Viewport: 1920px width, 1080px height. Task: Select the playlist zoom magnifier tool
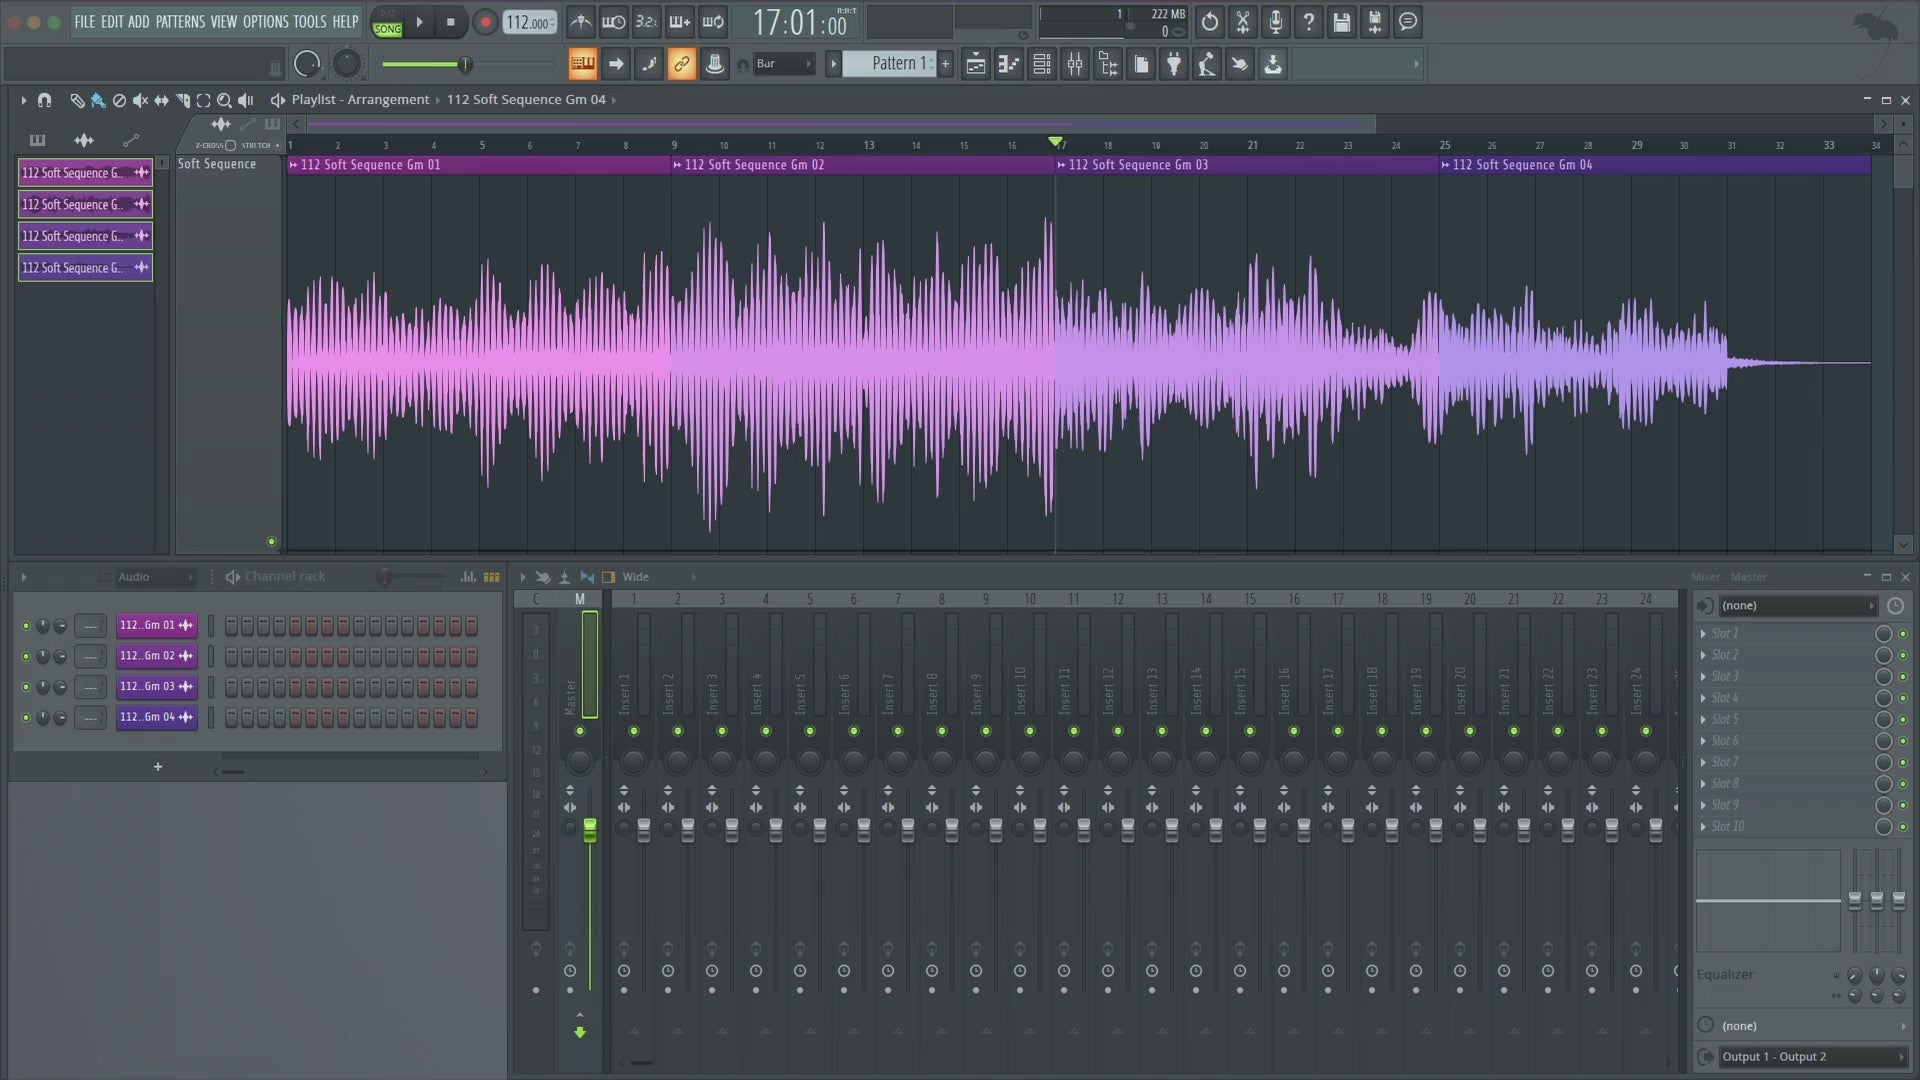point(224,100)
